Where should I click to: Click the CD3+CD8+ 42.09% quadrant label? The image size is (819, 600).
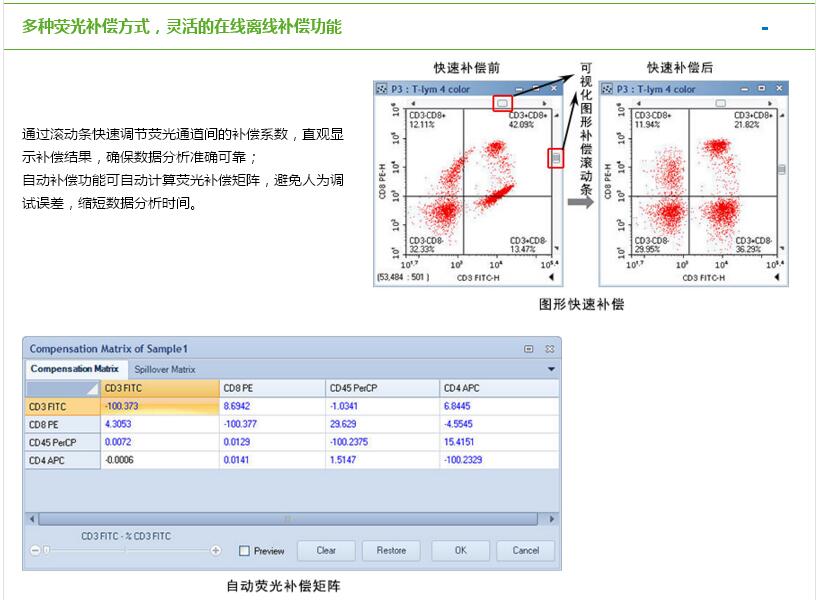(x=528, y=120)
